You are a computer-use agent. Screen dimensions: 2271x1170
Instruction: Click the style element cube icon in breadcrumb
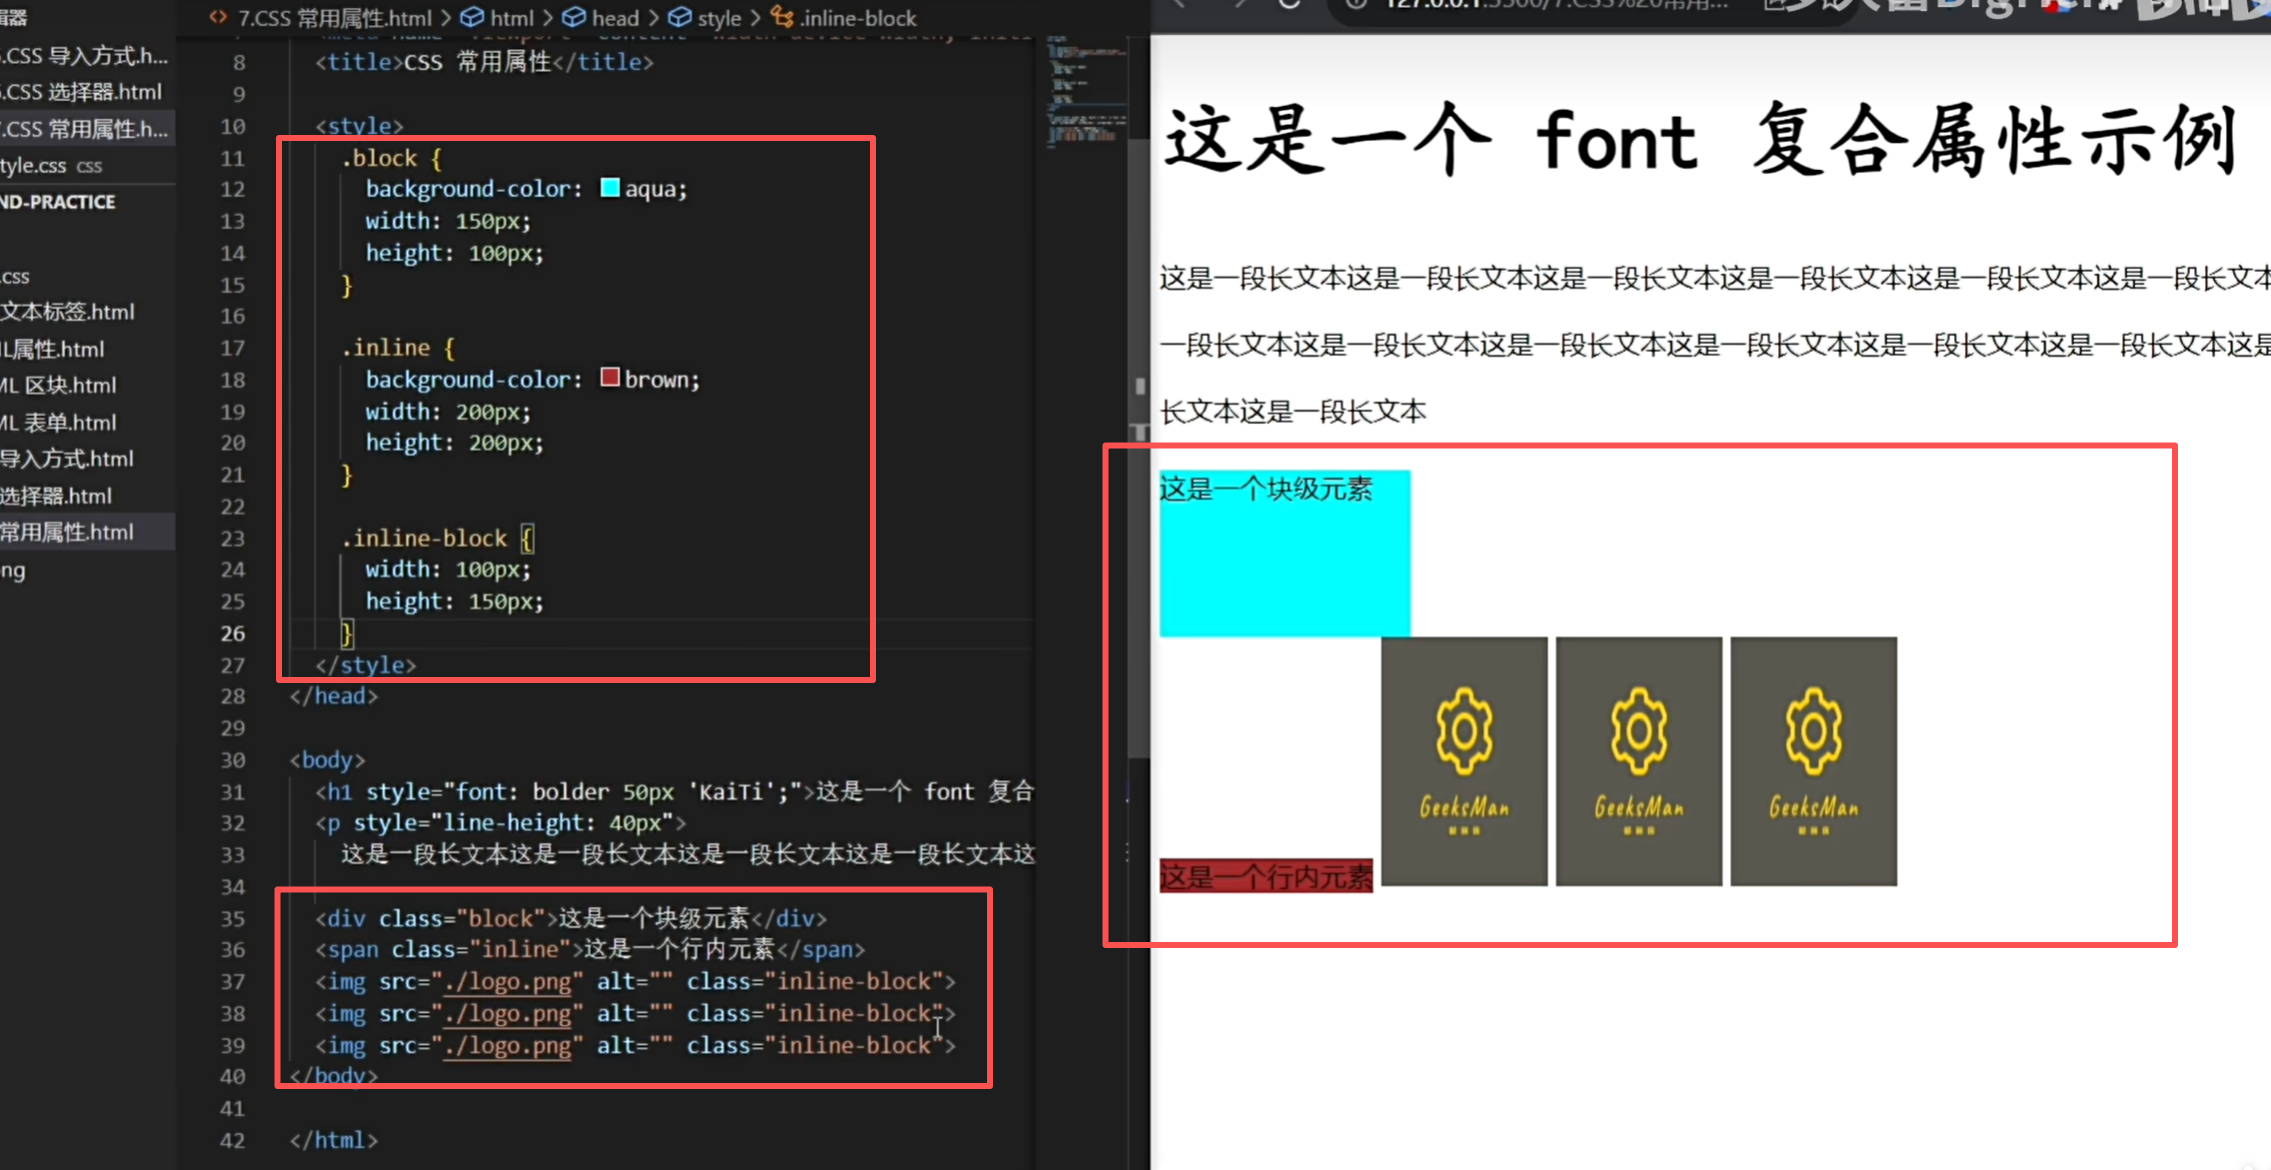tap(680, 17)
